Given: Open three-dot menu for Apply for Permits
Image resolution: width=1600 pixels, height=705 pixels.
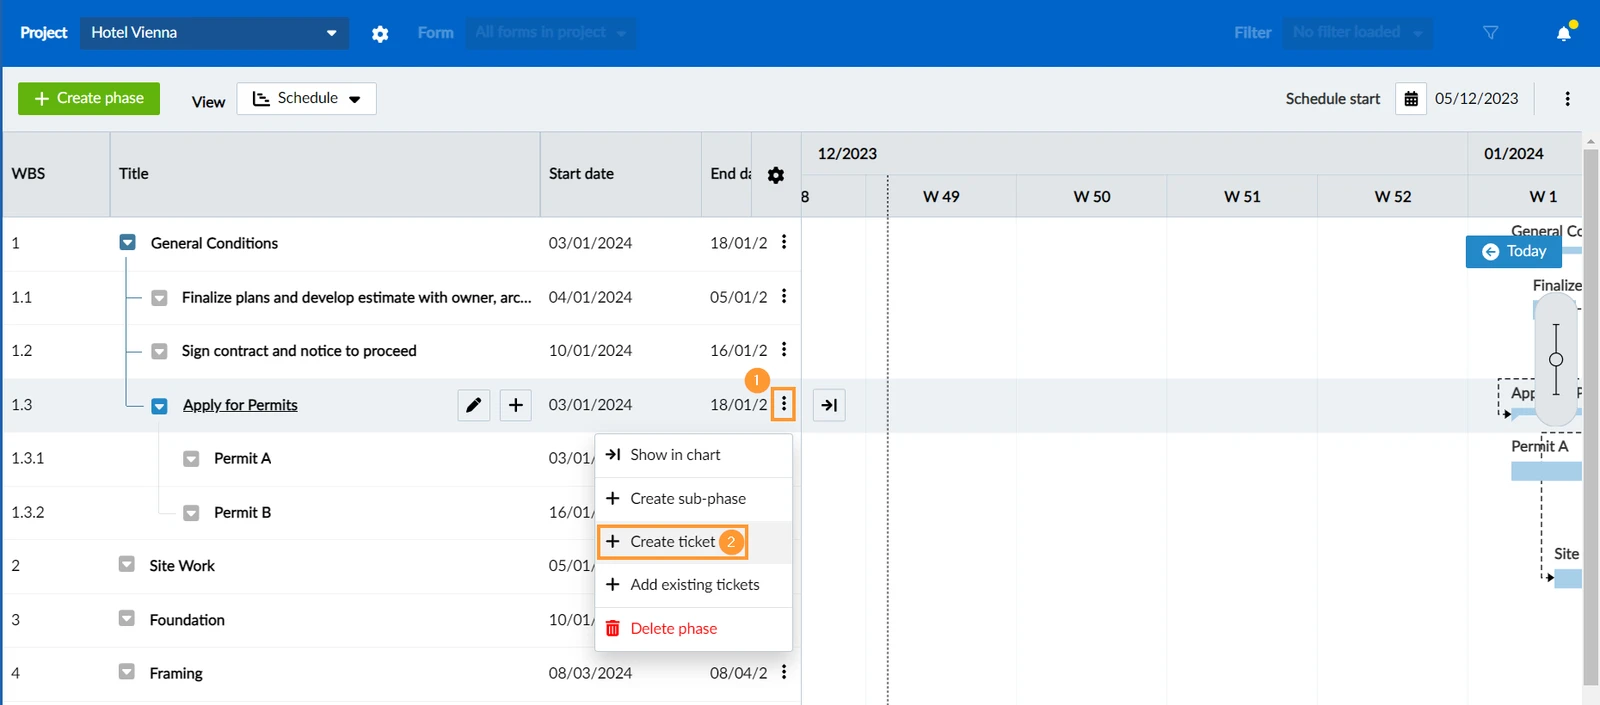Looking at the screenshot, I should [x=784, y=405].
